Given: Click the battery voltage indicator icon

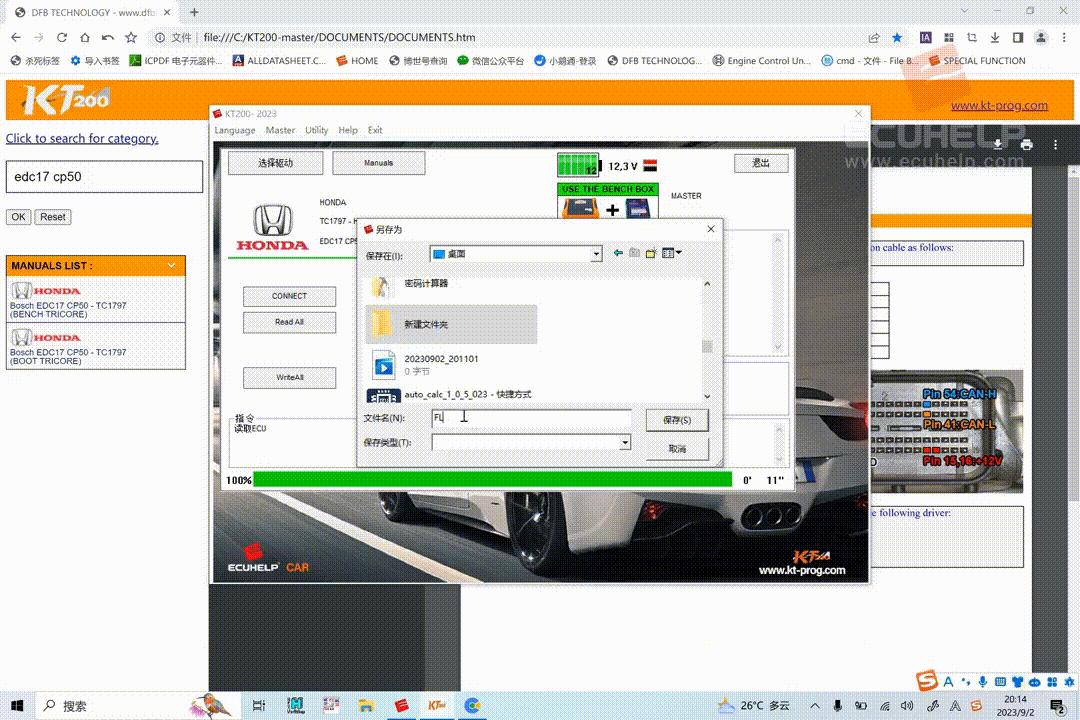Looking at the screenshot, I should click(579, 165).
